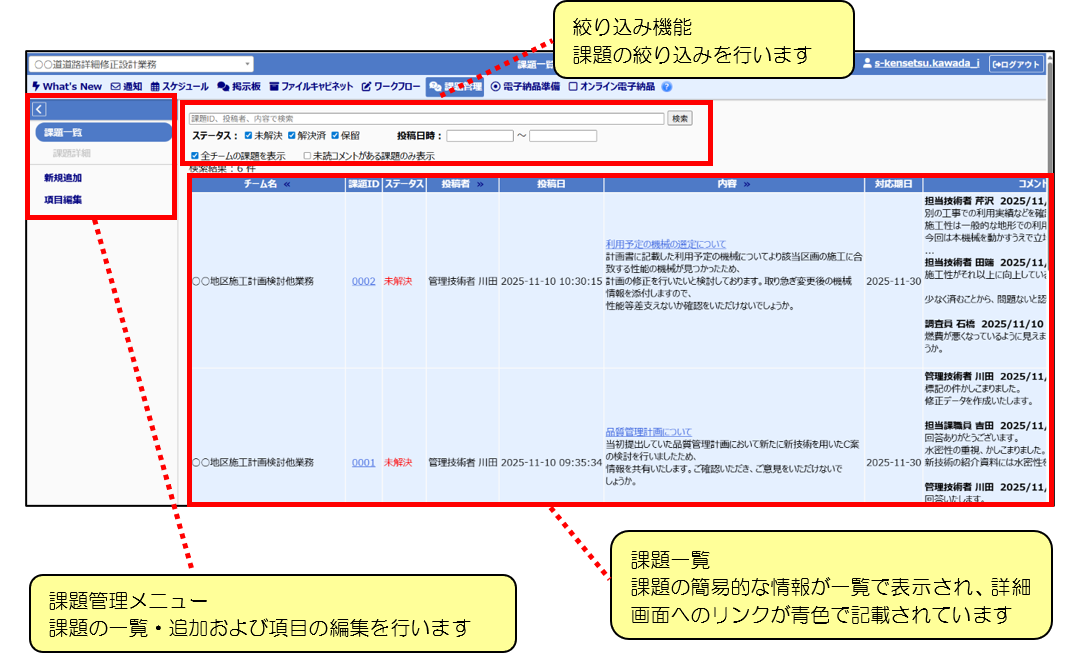Collapse the sidebar with the back arrow
The image size is (1068, 662).
tap(39, 110)
